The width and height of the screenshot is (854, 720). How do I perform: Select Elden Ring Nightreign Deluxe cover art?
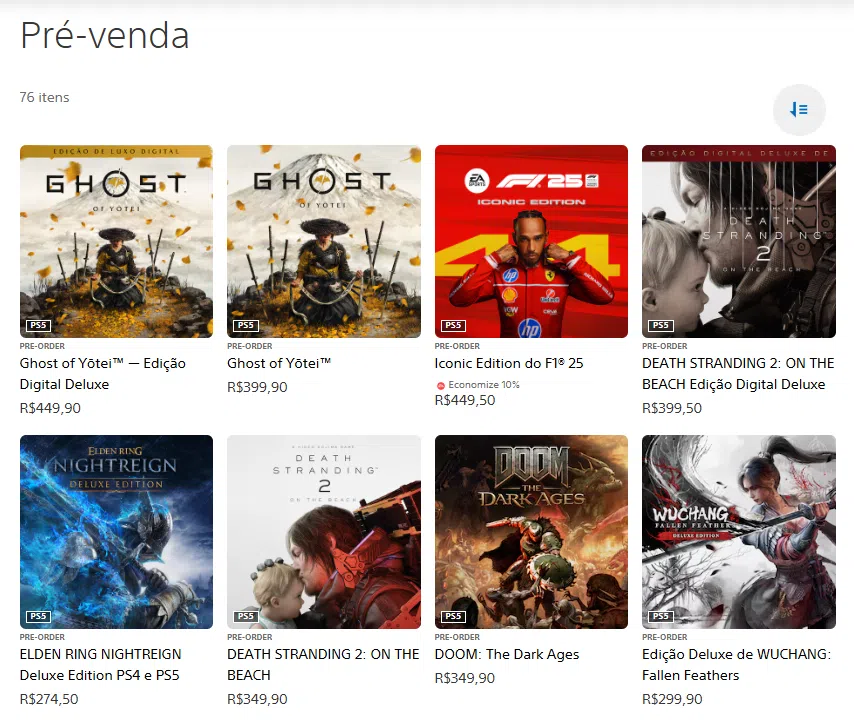click(116, 532)
